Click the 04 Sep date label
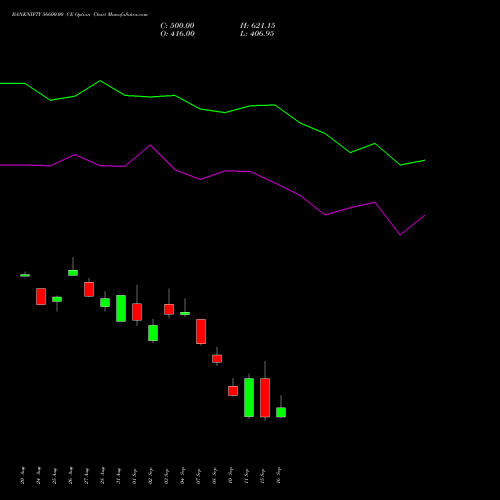 coord(183,475)
